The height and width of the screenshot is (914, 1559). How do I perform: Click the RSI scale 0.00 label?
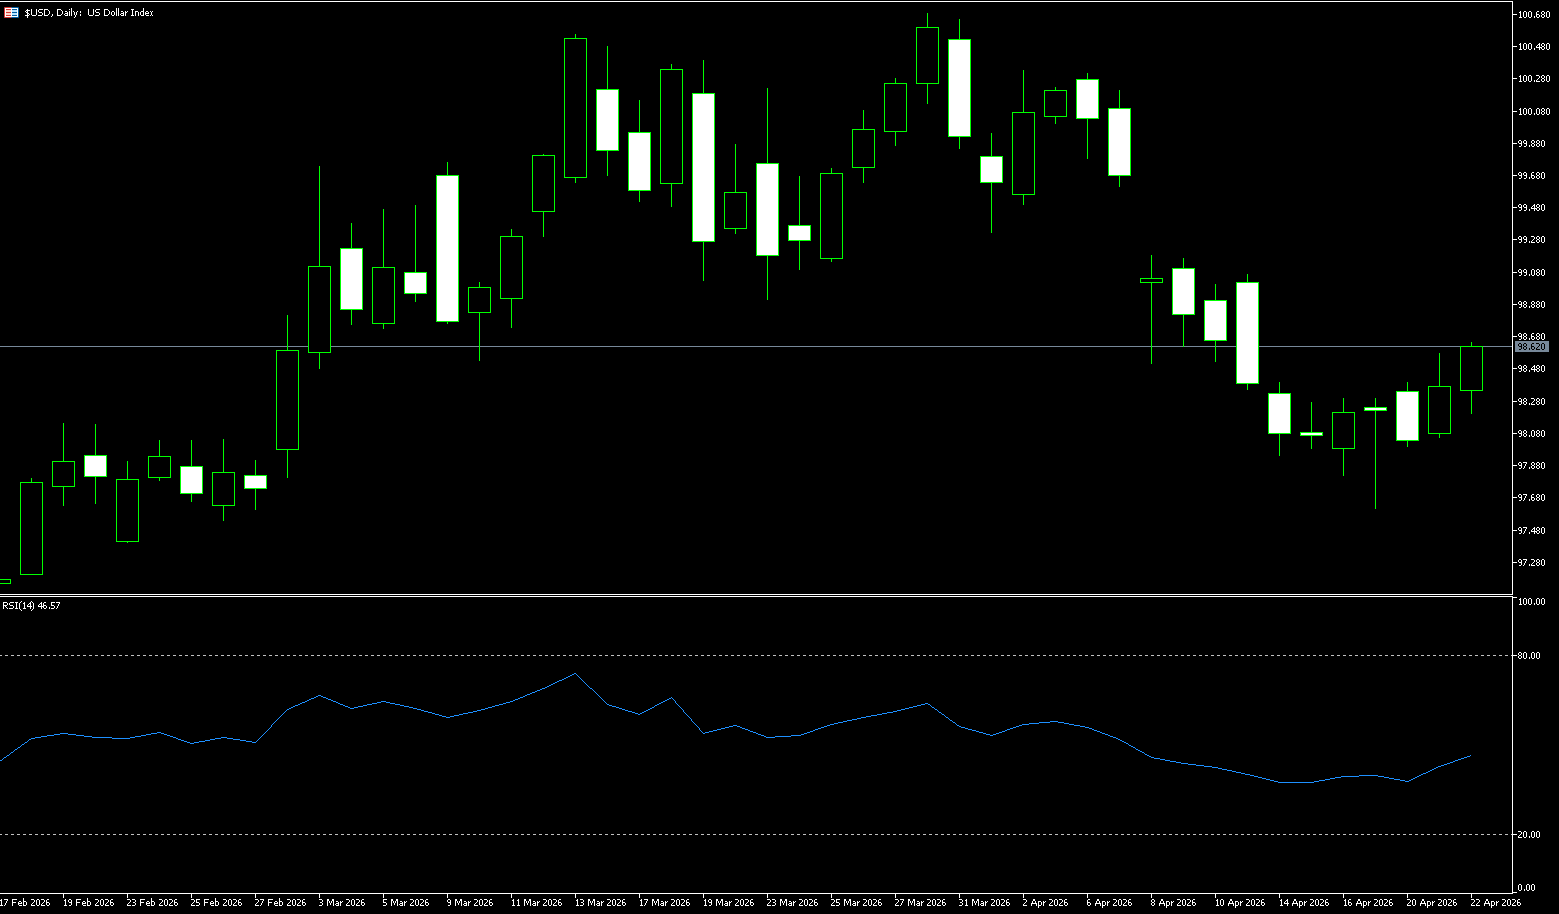point(1527,888)
